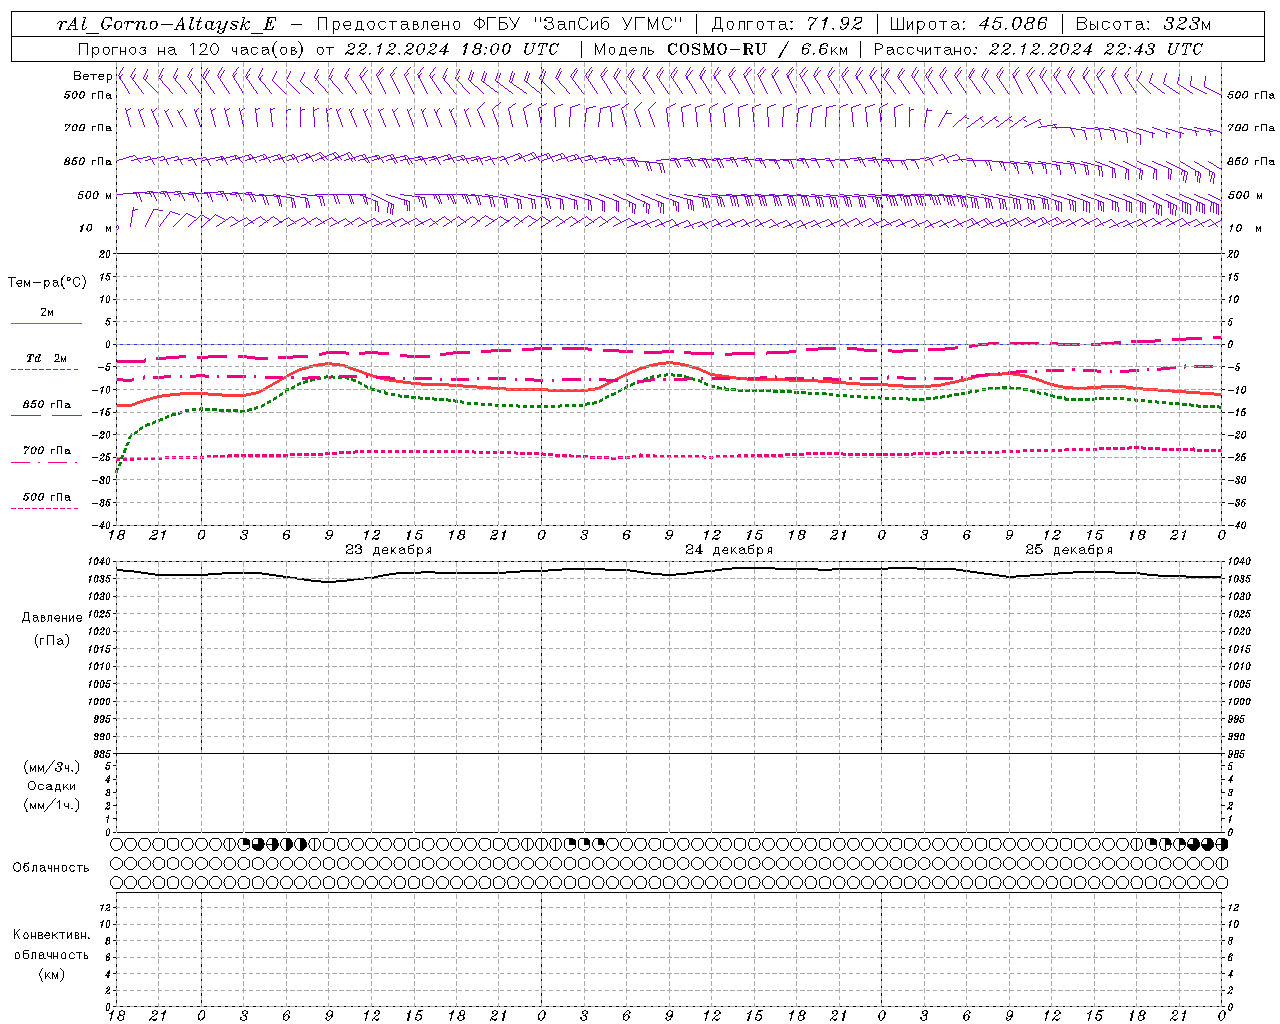Viewport: 1280px width, 1024px height.
Task: Click the solid line sample under 2м legend
Action: pos(46,324)
